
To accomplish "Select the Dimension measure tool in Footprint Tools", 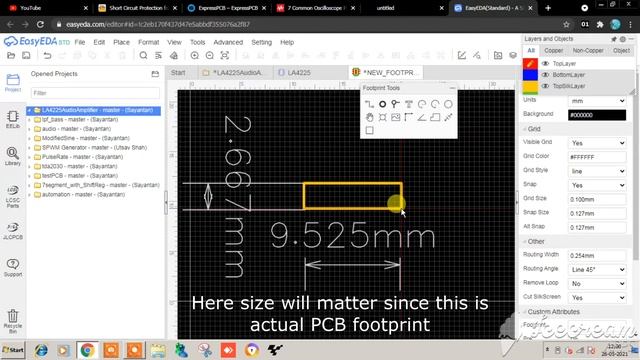I will [x=448, y=118].
